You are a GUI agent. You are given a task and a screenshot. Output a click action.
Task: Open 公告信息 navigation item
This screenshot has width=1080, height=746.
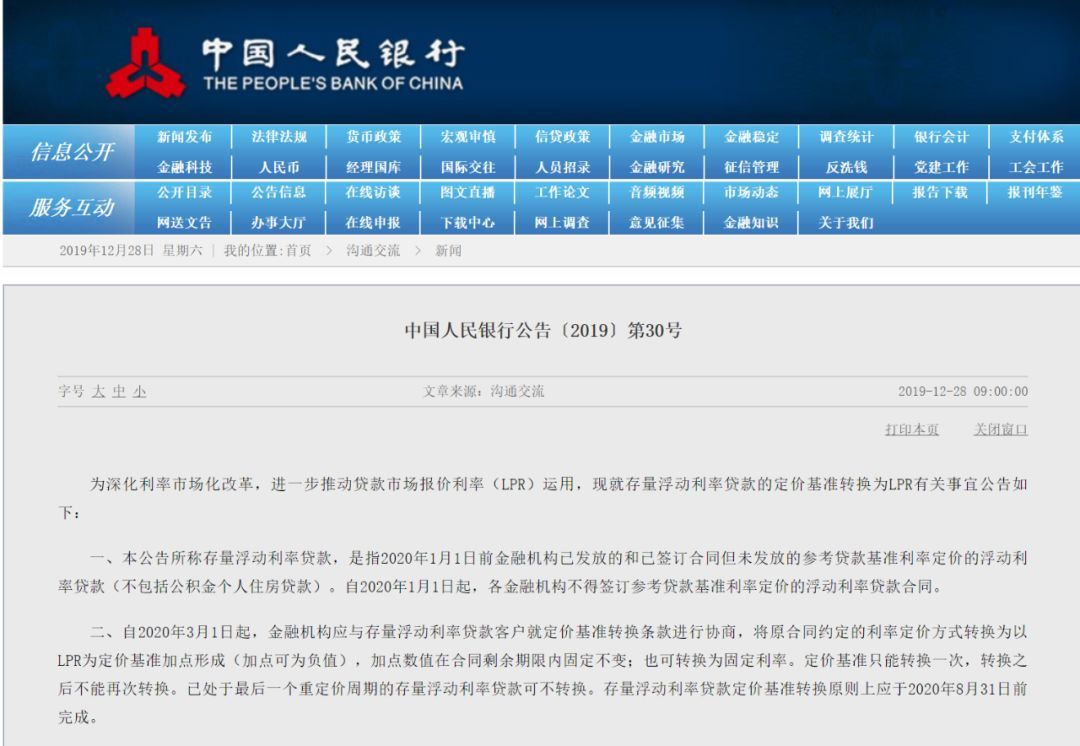(279, 192)
